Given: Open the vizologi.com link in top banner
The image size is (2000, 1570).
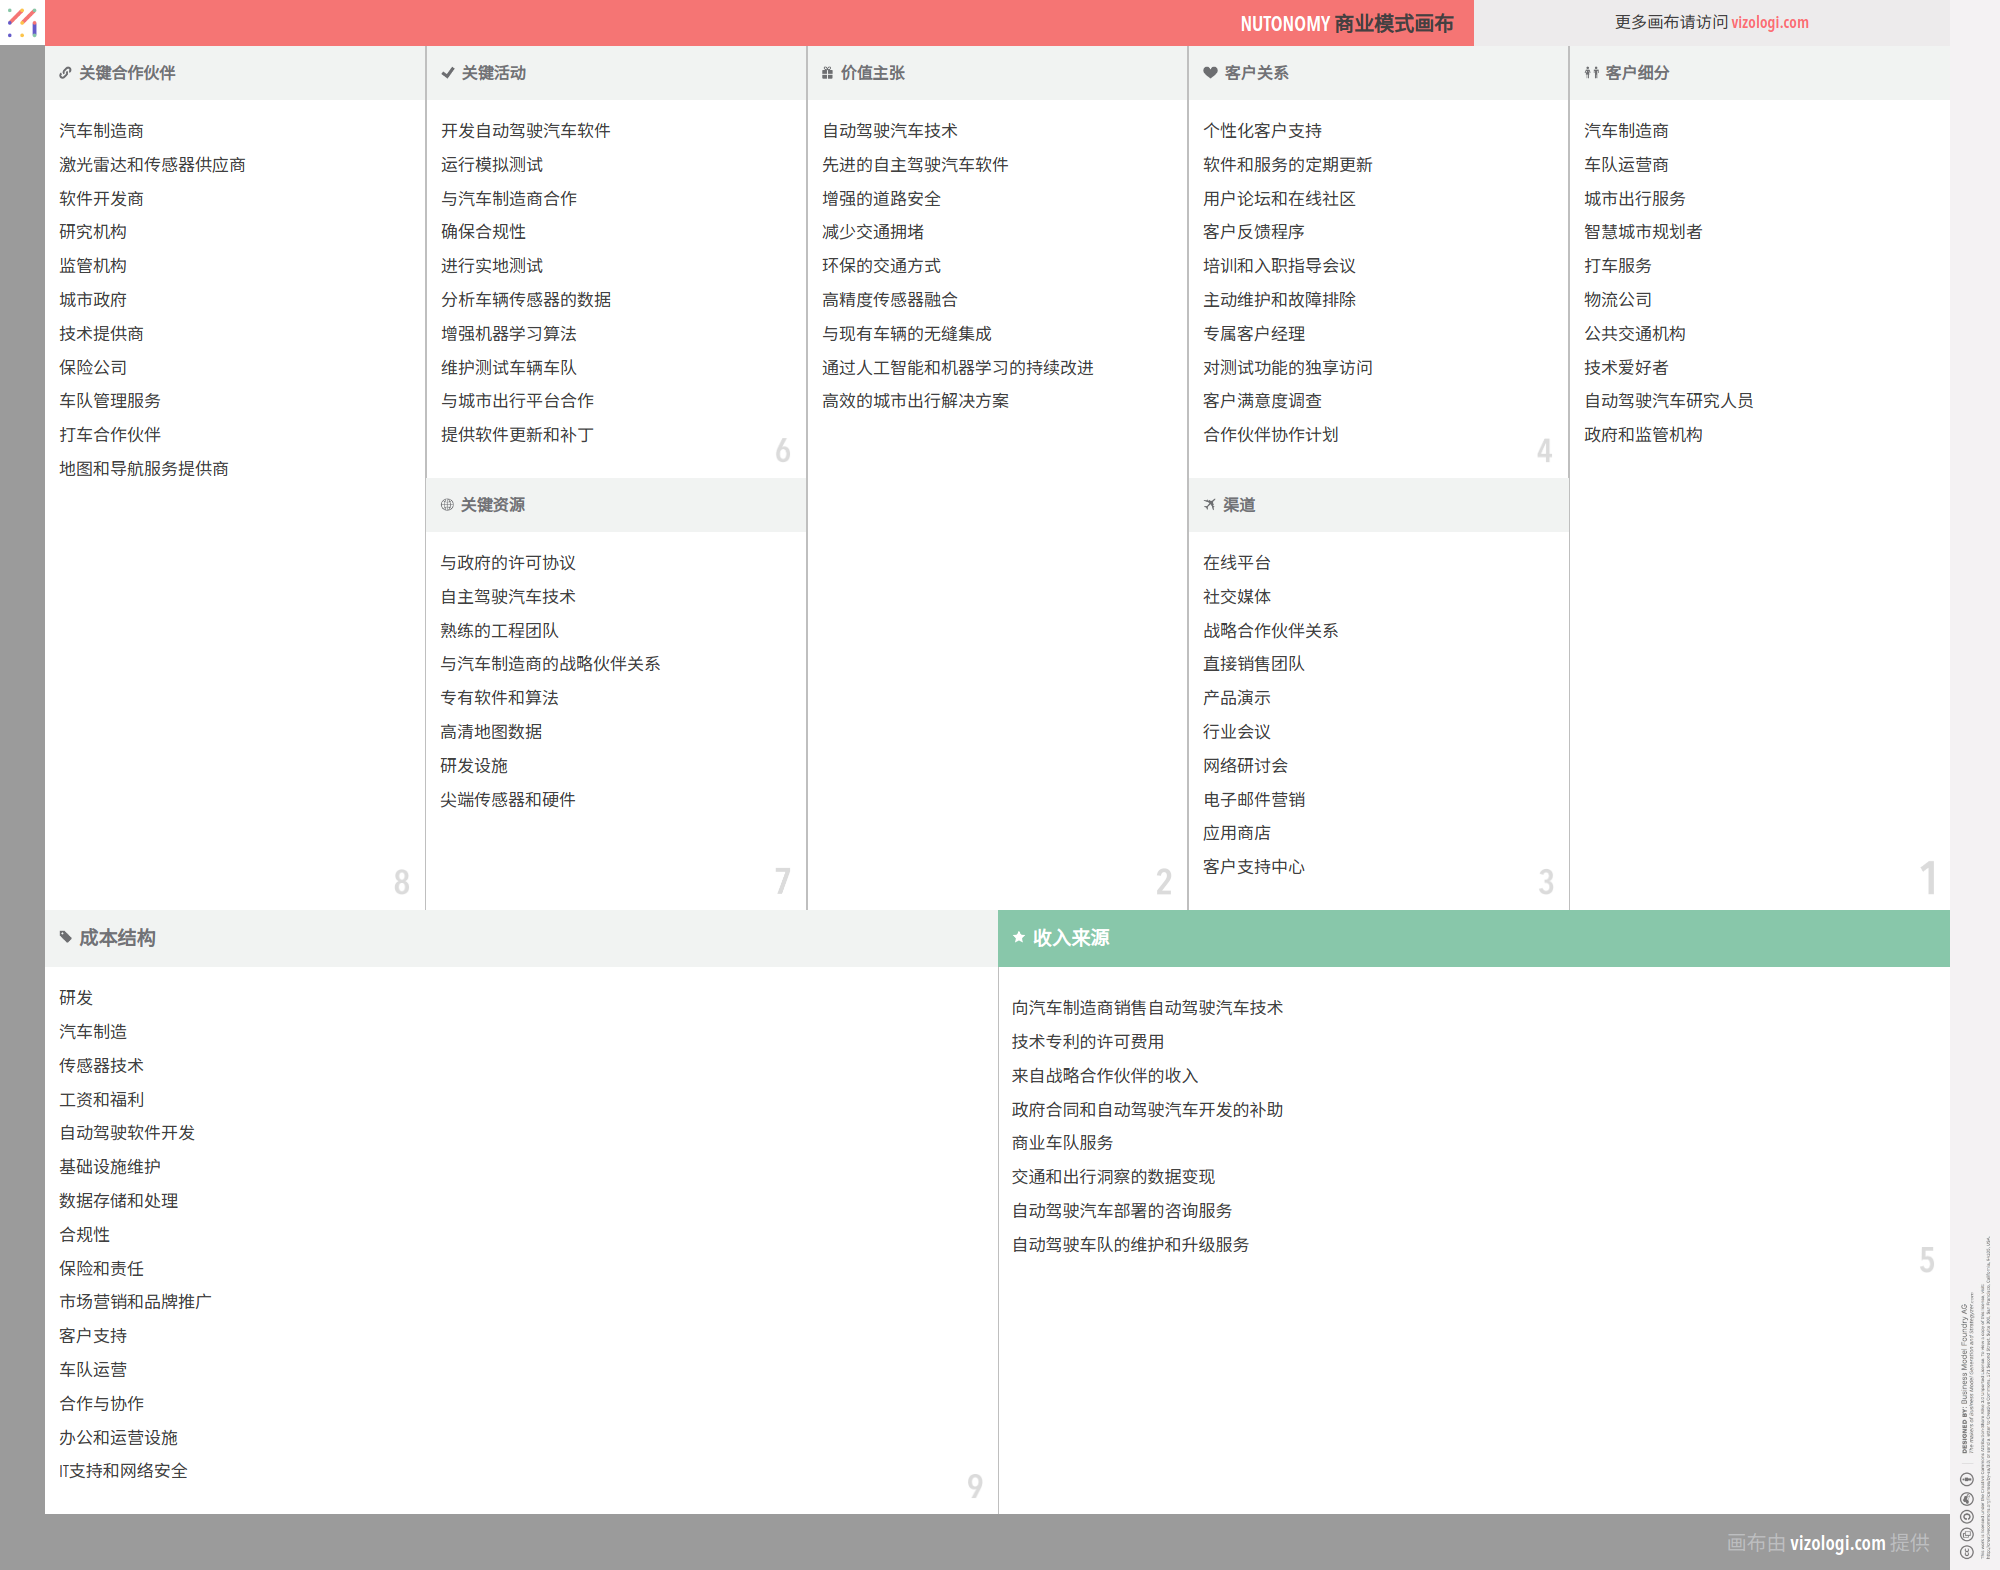Looking at the screenshot, I should [1769, 22].
